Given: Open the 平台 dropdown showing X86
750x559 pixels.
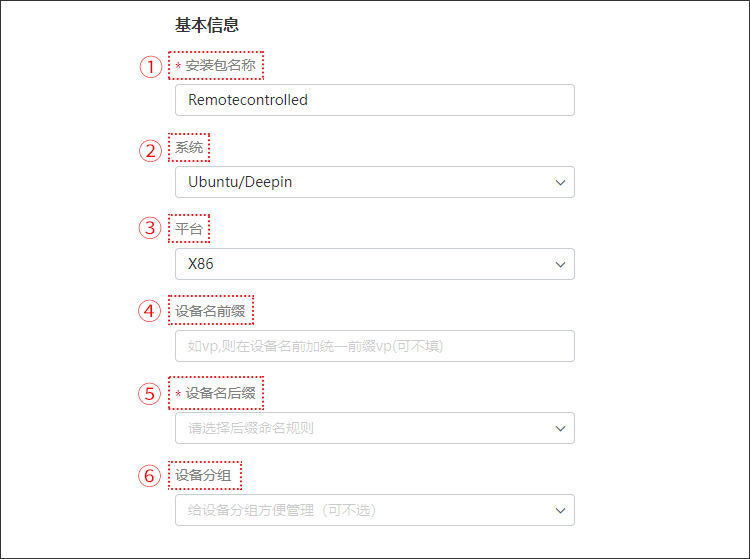Looking at the screenshot, I should pyautogui.click(x=374, y=264).
